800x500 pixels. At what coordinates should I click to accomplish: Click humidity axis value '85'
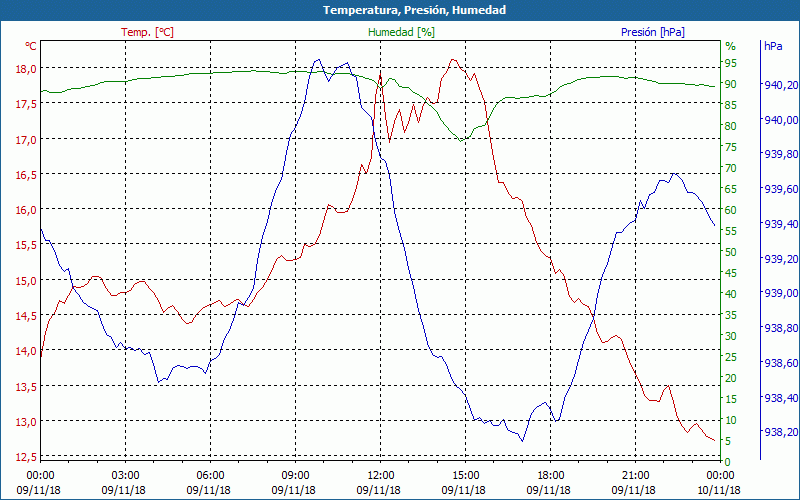pyautogui.click(x=731, y=105)
